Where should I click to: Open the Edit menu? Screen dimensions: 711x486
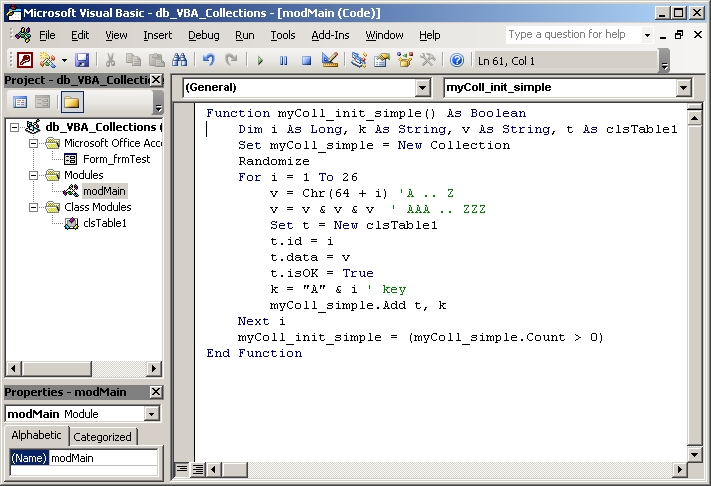click(x=80, y=35)
